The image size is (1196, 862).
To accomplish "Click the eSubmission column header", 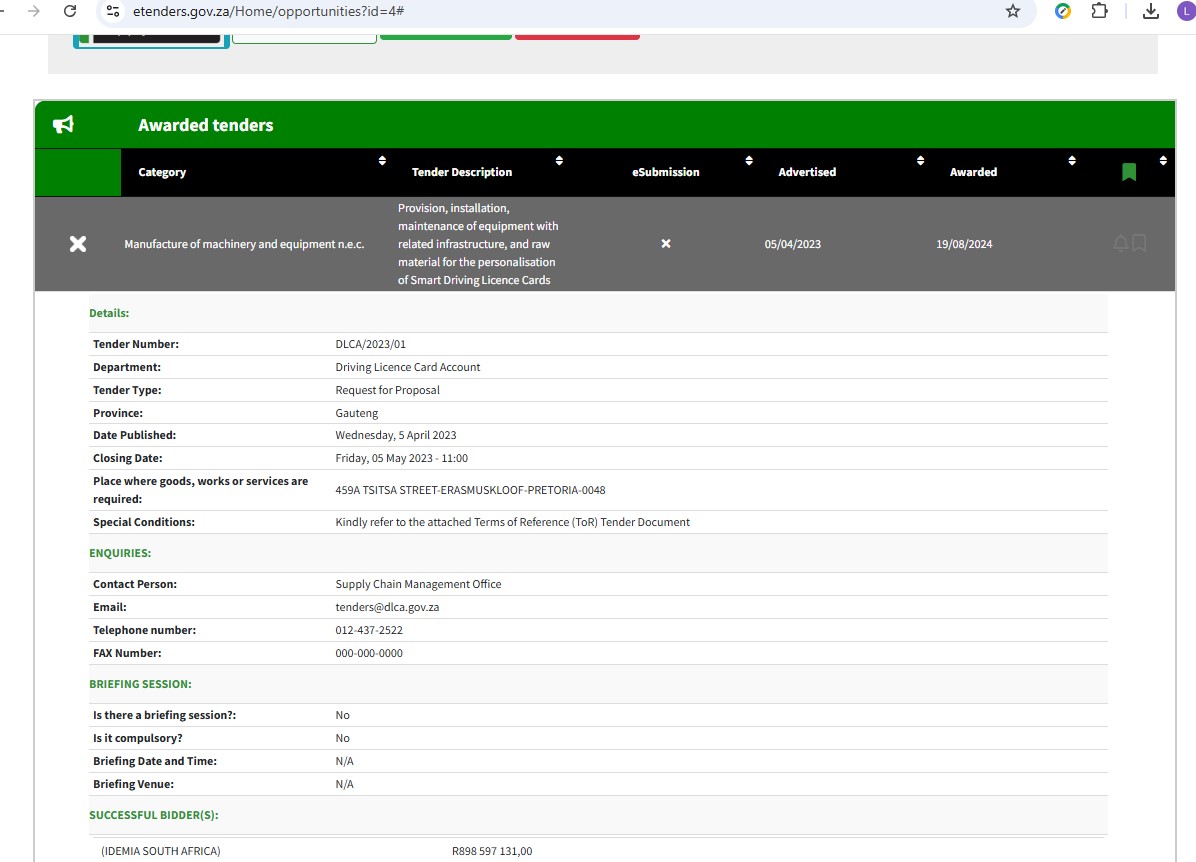I will [665, 172].
